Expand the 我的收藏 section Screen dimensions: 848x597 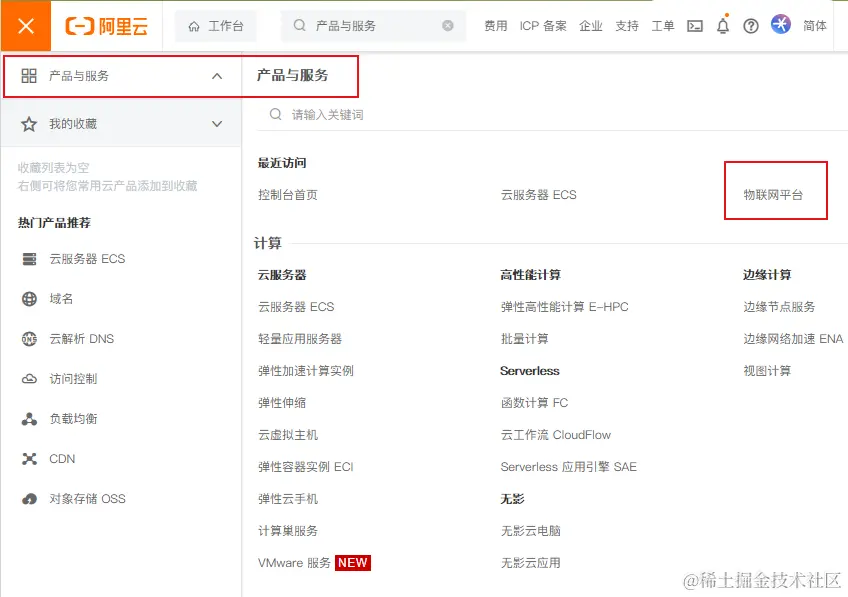pyautogui.click(x=217, y=124)
